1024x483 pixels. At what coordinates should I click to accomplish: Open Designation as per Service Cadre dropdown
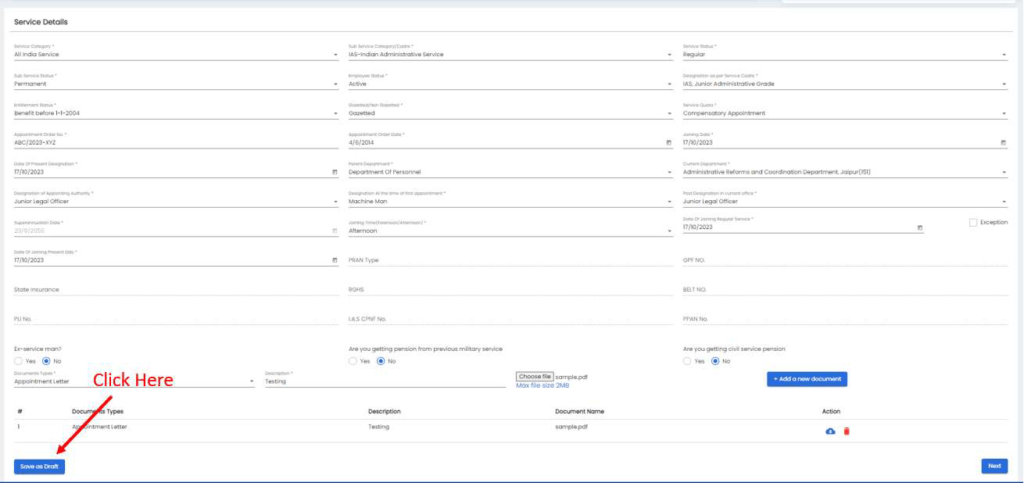[x=844, y=84]
